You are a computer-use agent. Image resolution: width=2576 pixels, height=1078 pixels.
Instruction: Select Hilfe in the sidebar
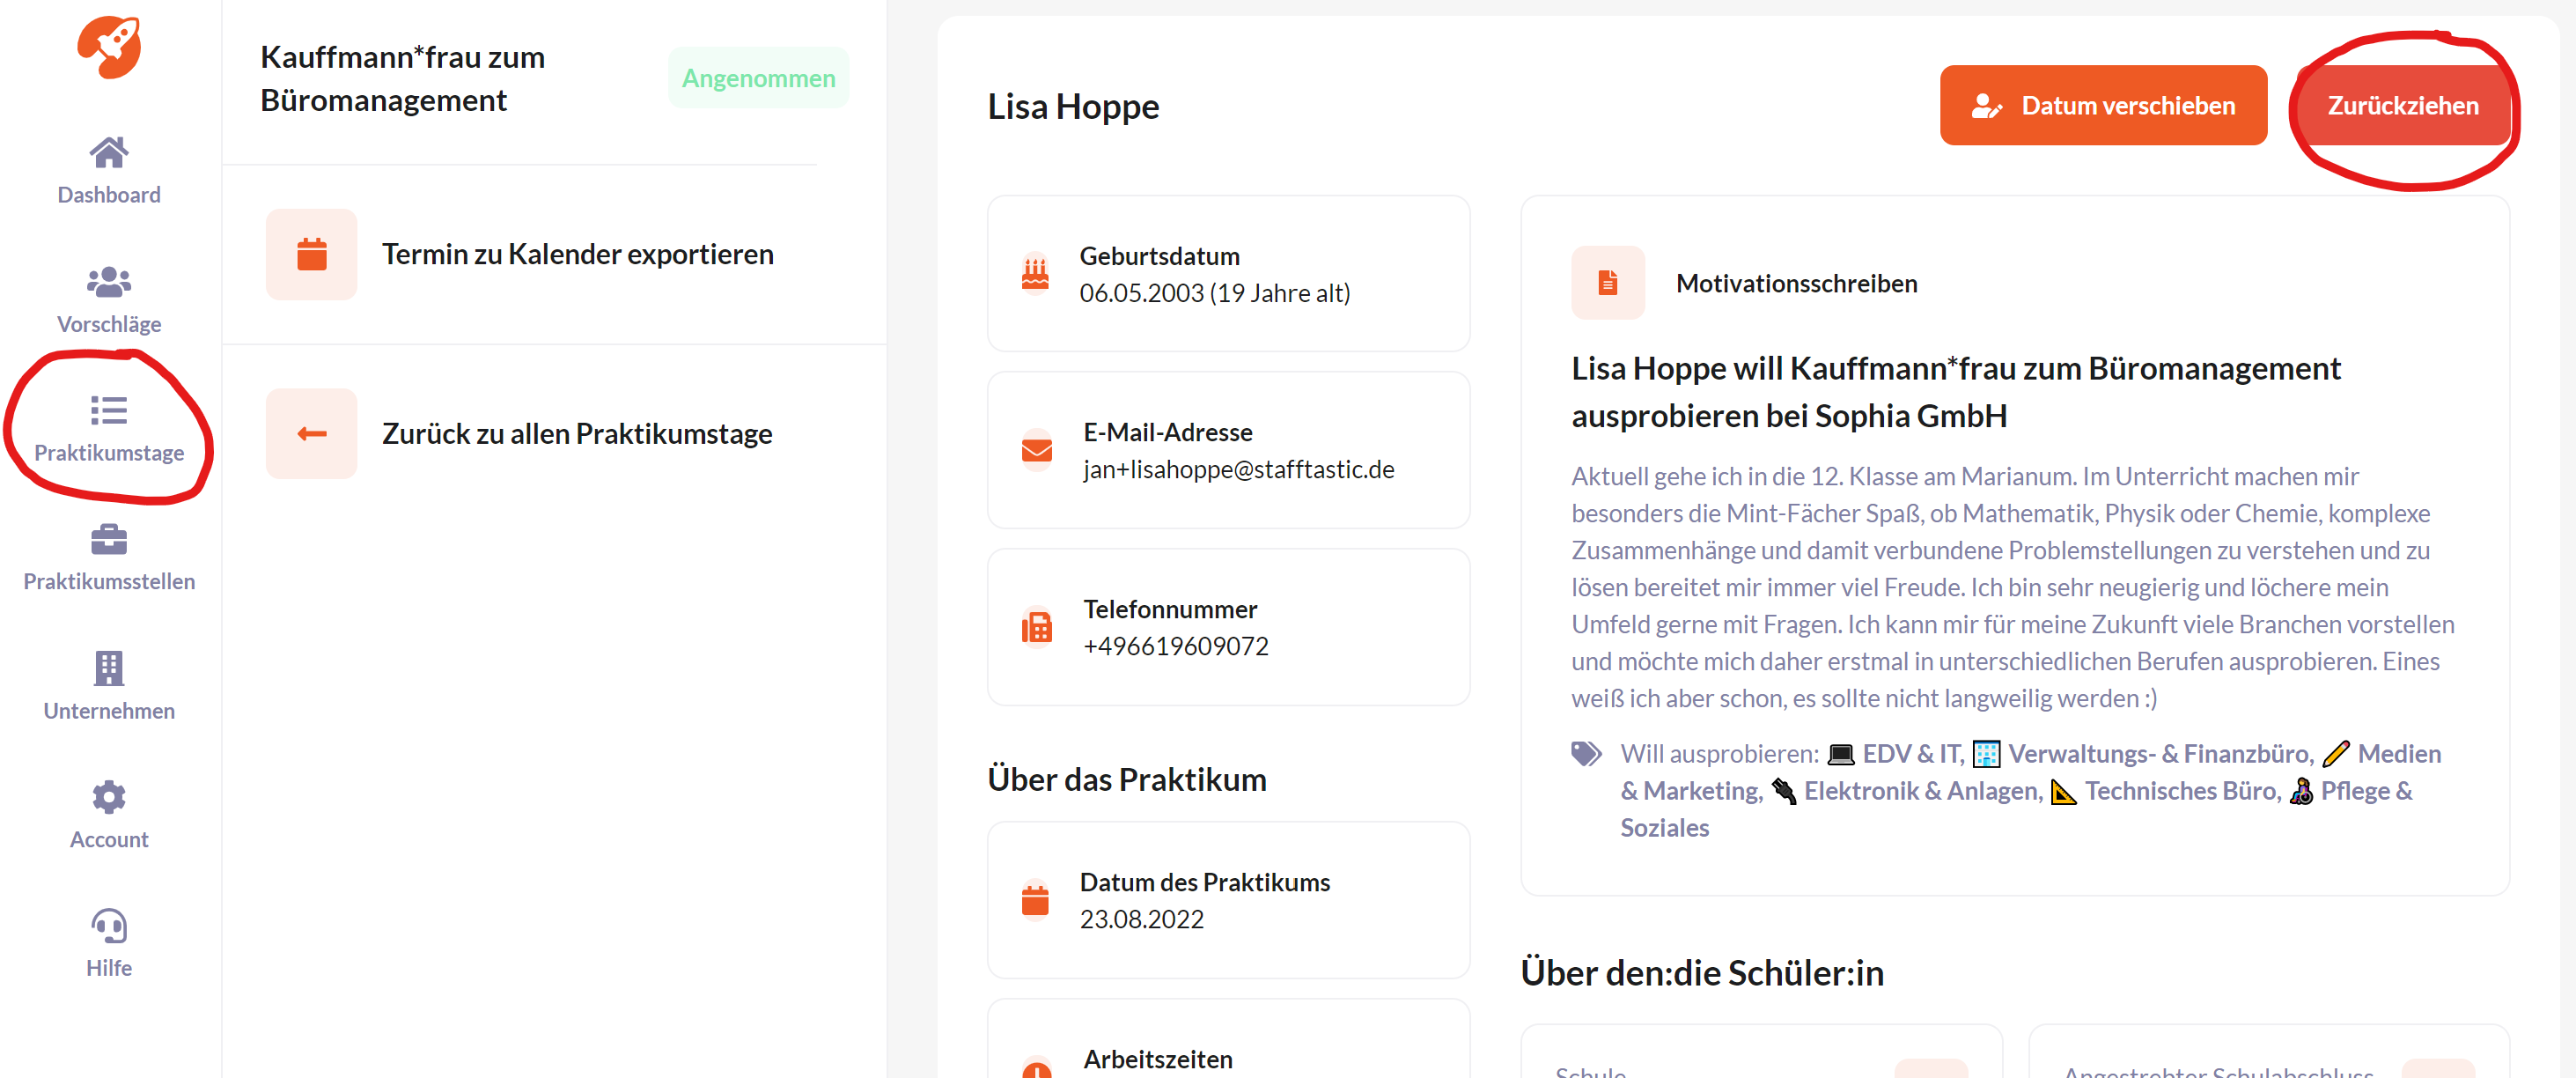[x=109, y=969]
